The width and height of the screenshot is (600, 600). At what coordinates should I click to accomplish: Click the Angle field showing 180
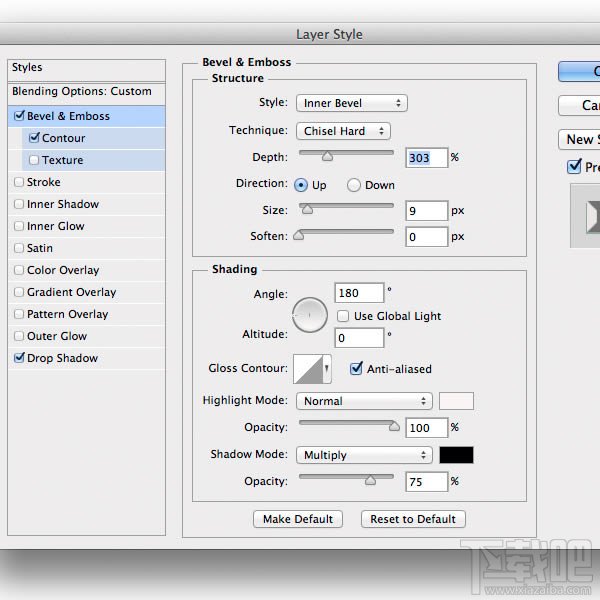point(359,293)
